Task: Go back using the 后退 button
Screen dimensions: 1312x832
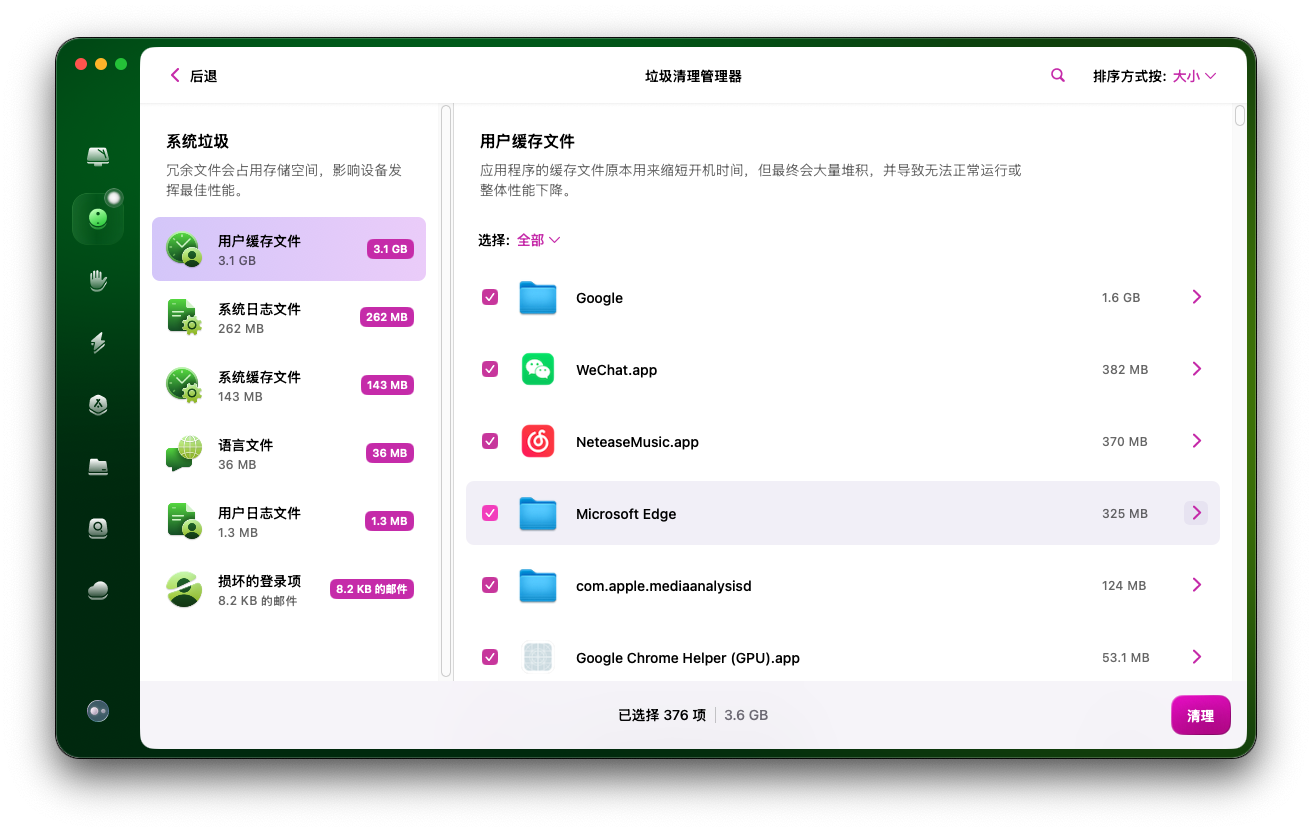Action: click(193, 76)
